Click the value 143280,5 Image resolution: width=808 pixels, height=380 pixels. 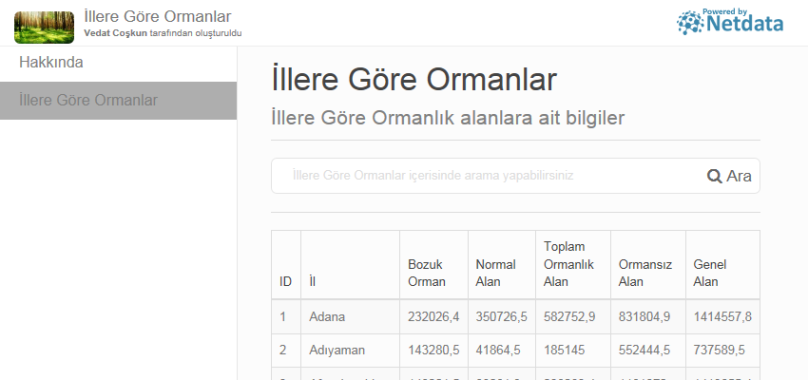433,350
